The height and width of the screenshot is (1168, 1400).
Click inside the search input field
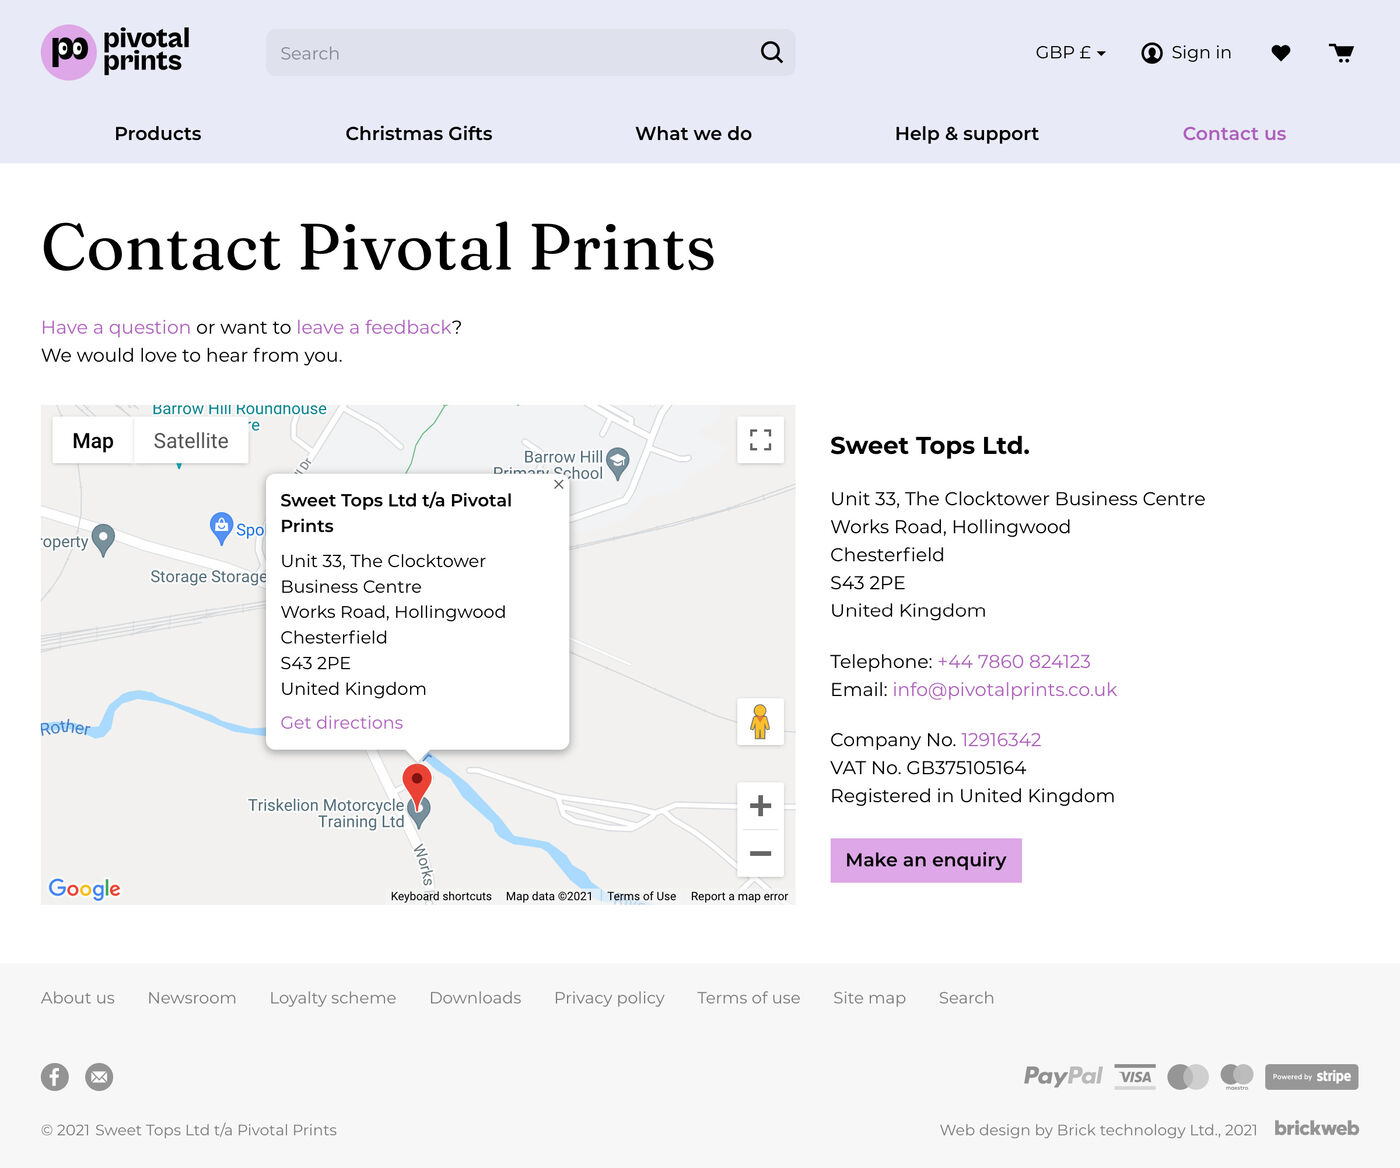pos(500,52)
